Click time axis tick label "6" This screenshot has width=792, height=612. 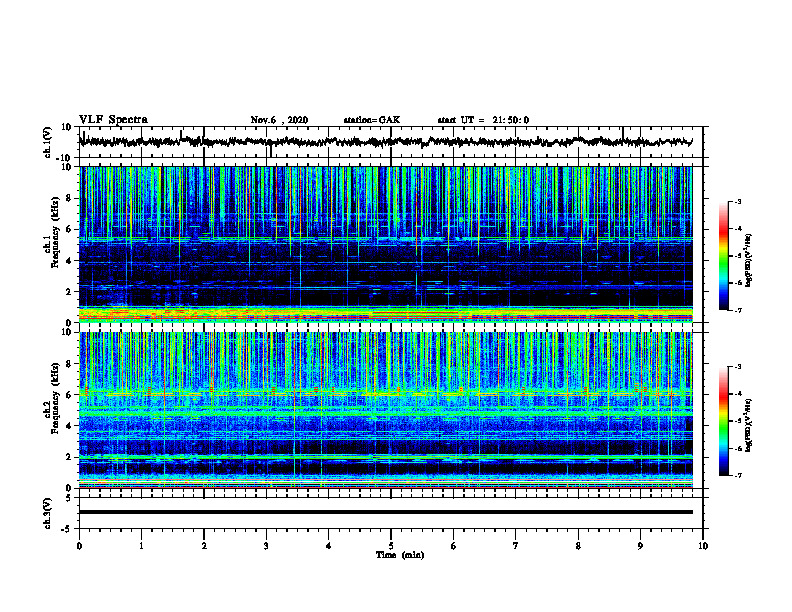(454, 546)
